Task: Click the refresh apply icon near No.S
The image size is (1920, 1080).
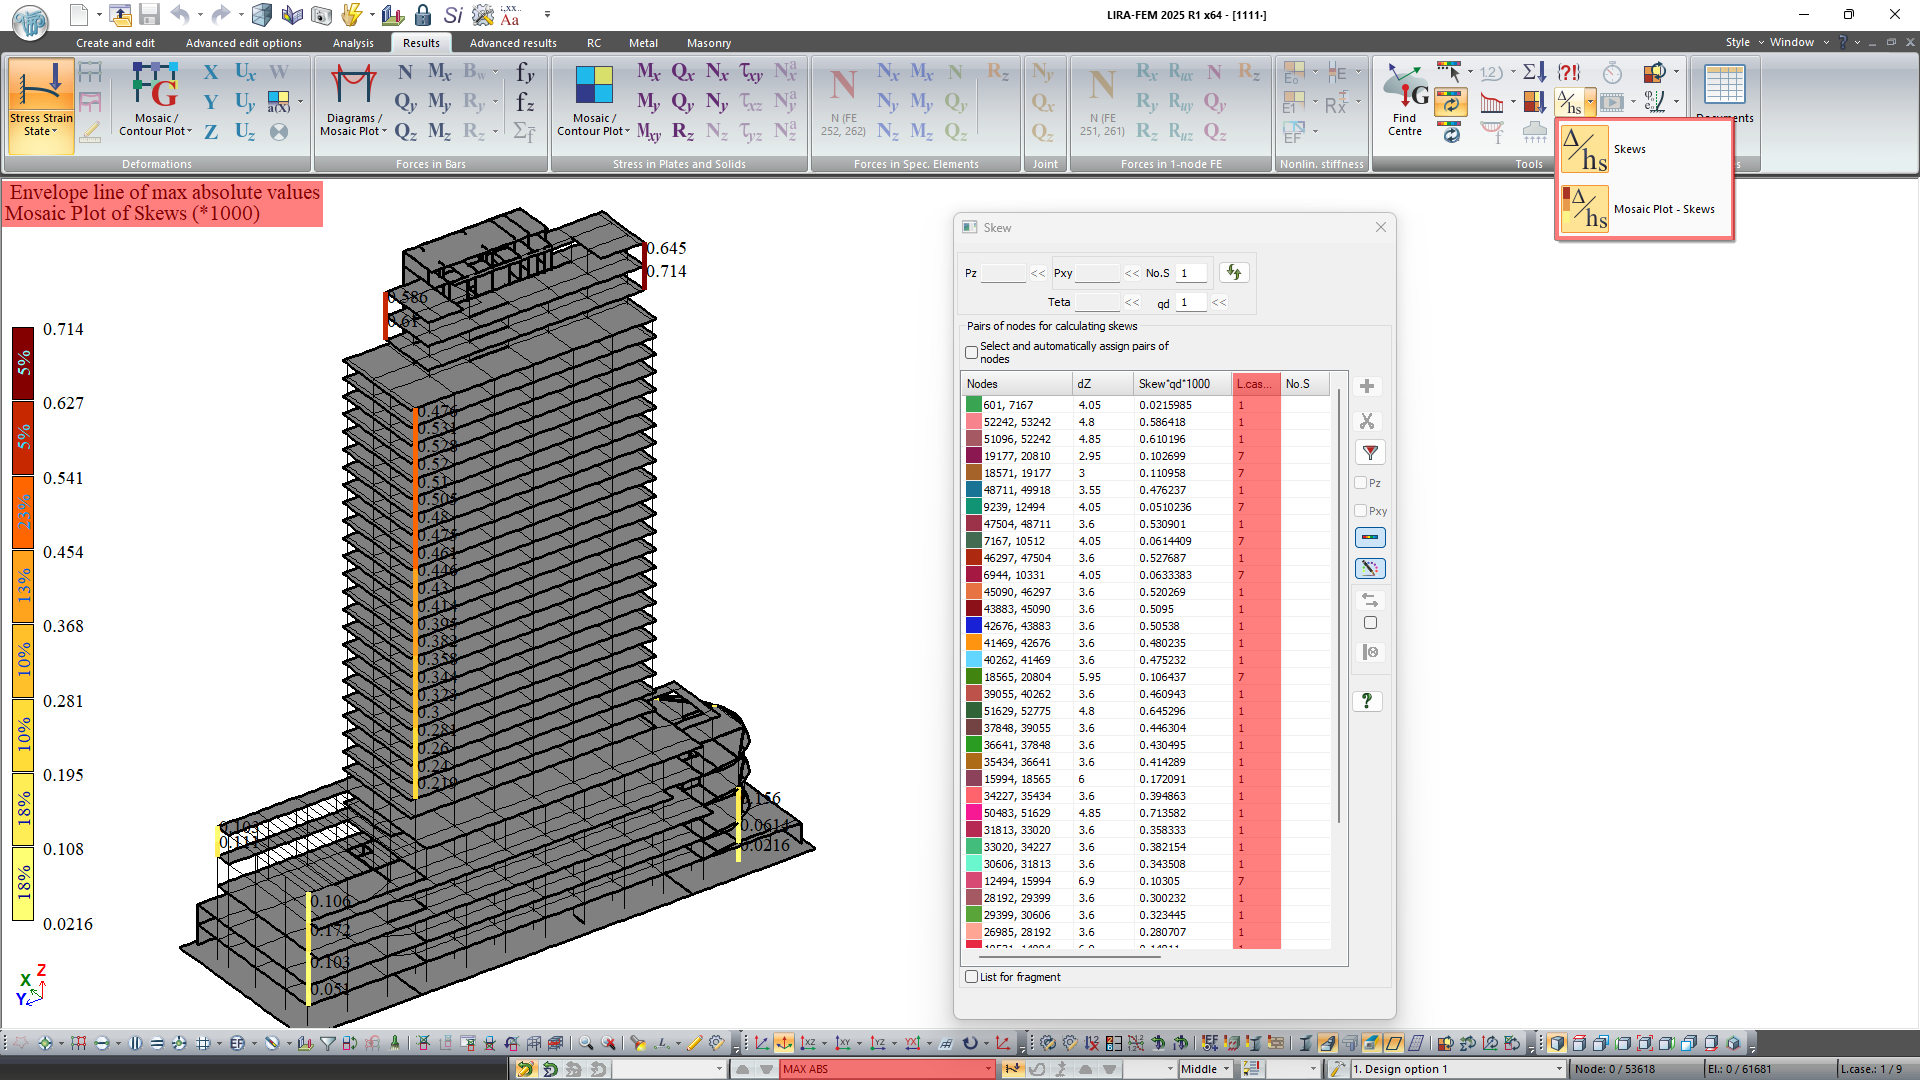Action: pos(1234,272)
